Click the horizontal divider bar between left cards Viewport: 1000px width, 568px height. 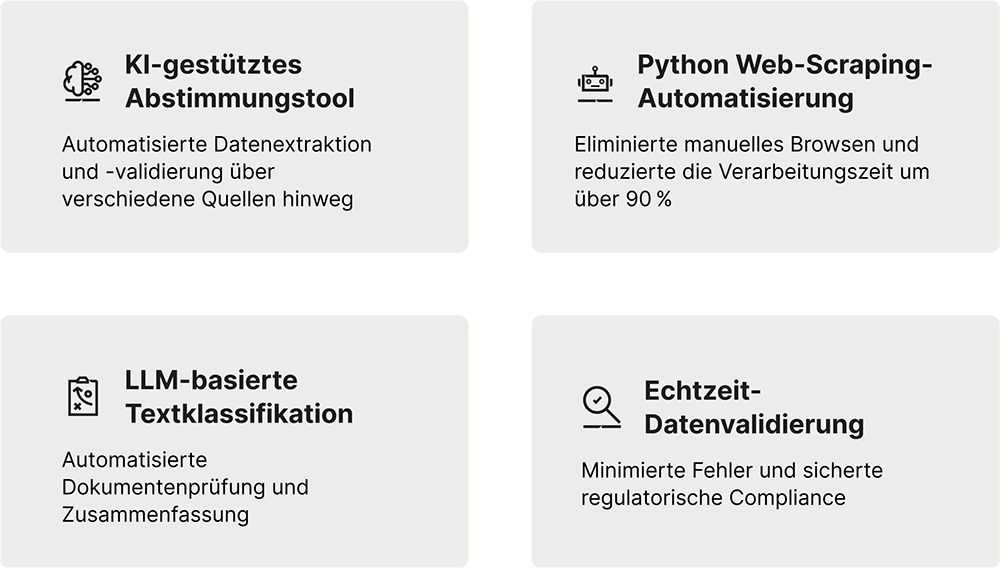pyautogui.click(x=232, y=284)
